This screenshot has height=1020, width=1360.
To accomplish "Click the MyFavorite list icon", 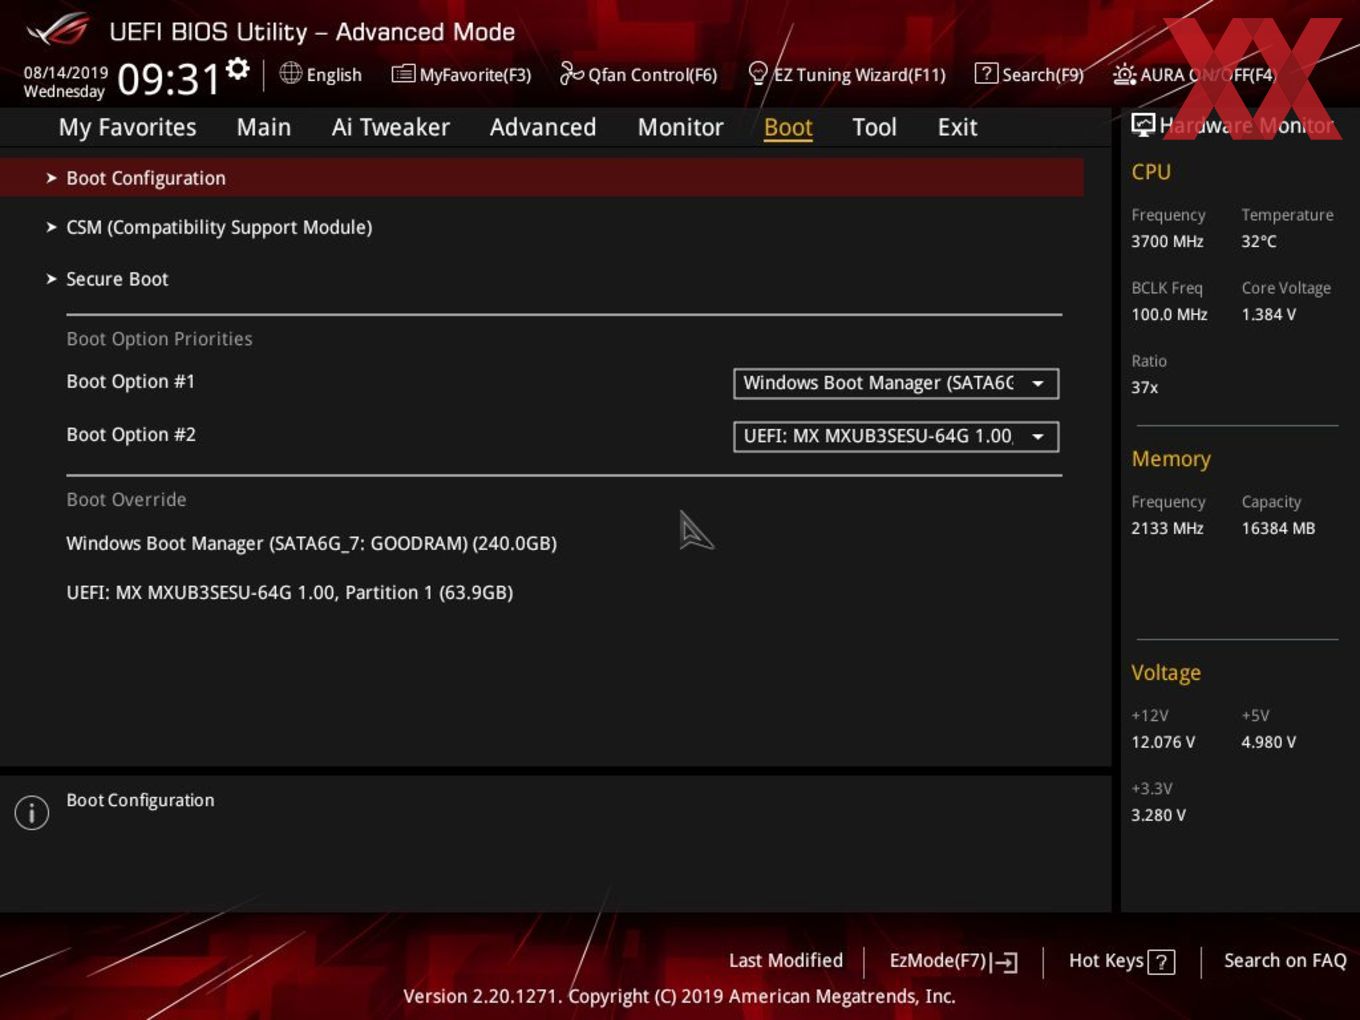I will [x=403, y=74].
